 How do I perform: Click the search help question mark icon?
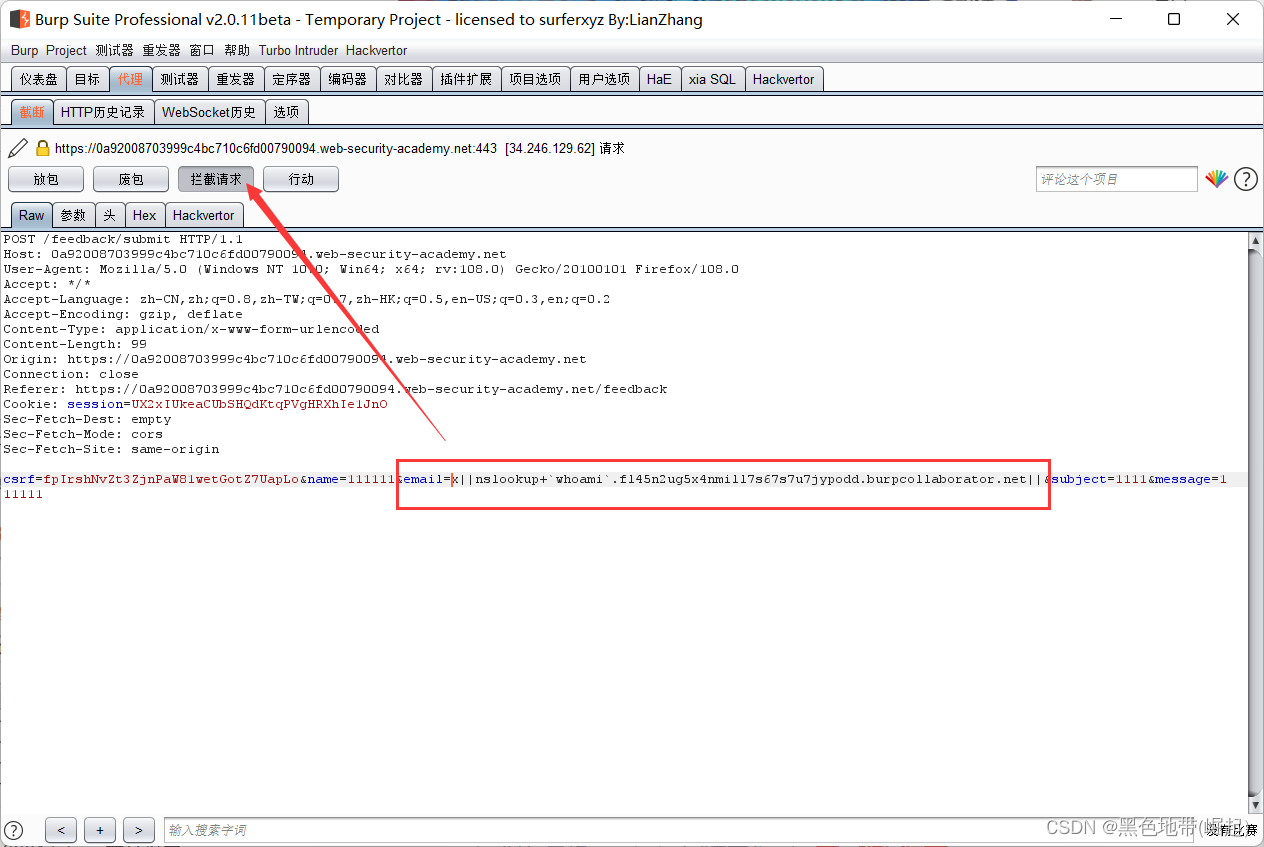click(x=14, y=830)
